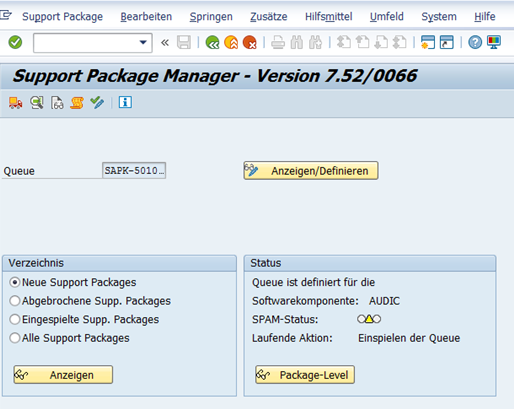Open the Springen menu

[211, 17]
